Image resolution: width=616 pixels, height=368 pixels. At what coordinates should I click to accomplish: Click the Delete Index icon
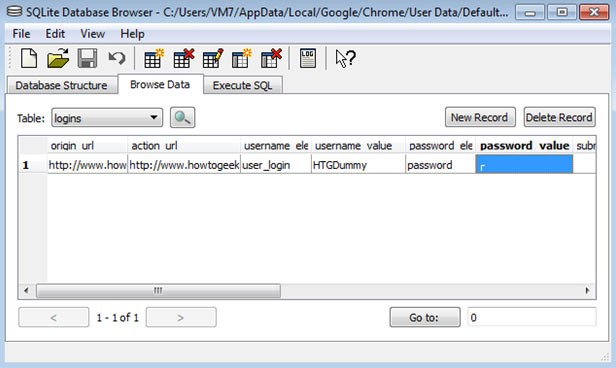271,59
